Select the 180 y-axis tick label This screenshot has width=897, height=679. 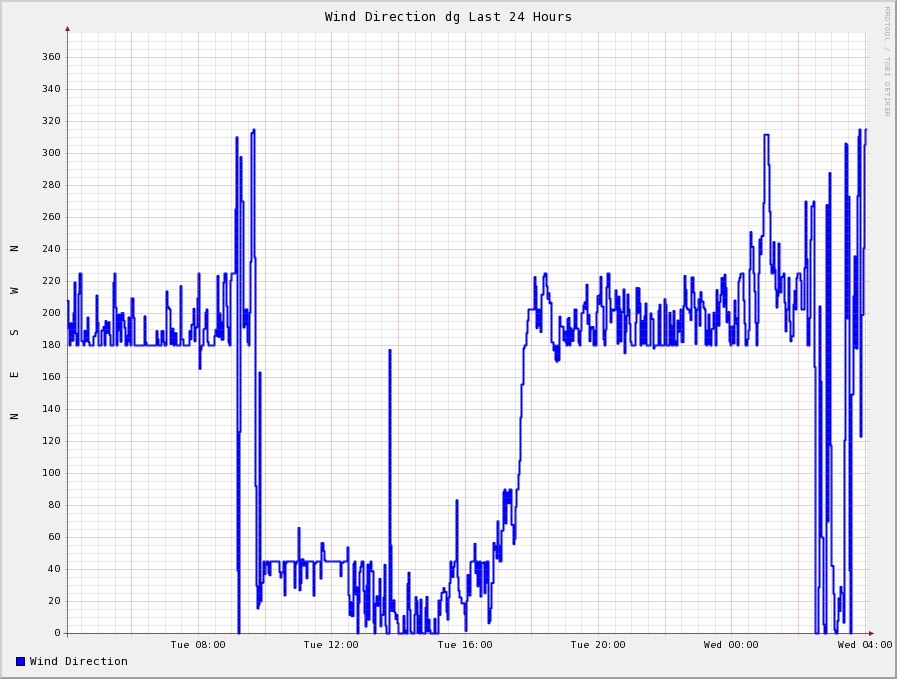[x=51, y=345]
